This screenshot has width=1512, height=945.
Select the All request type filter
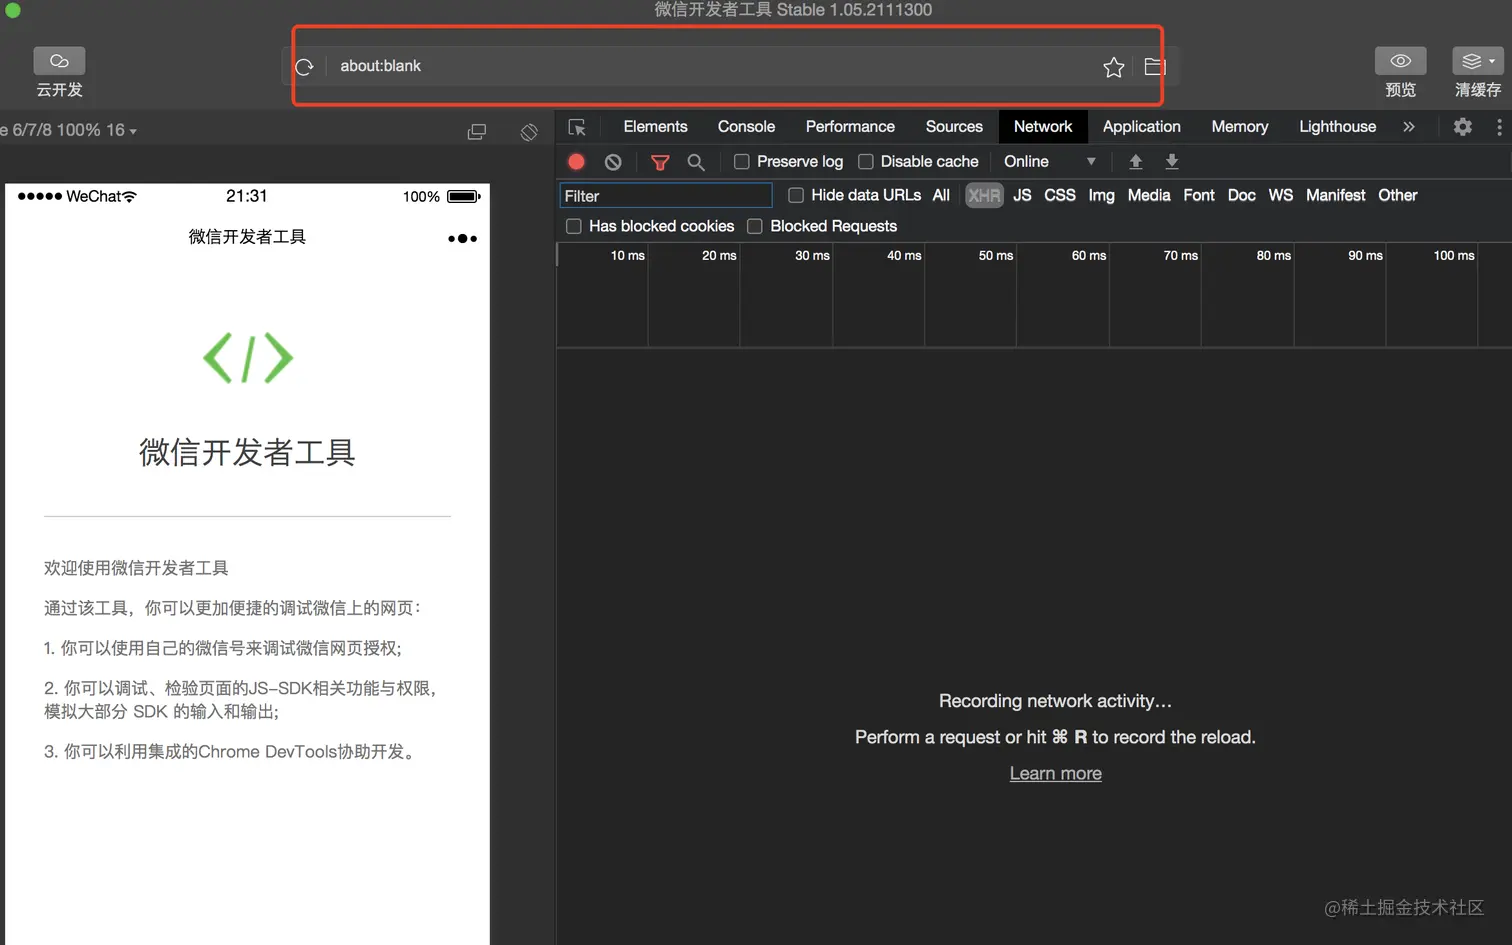click(x=941, y=195)
